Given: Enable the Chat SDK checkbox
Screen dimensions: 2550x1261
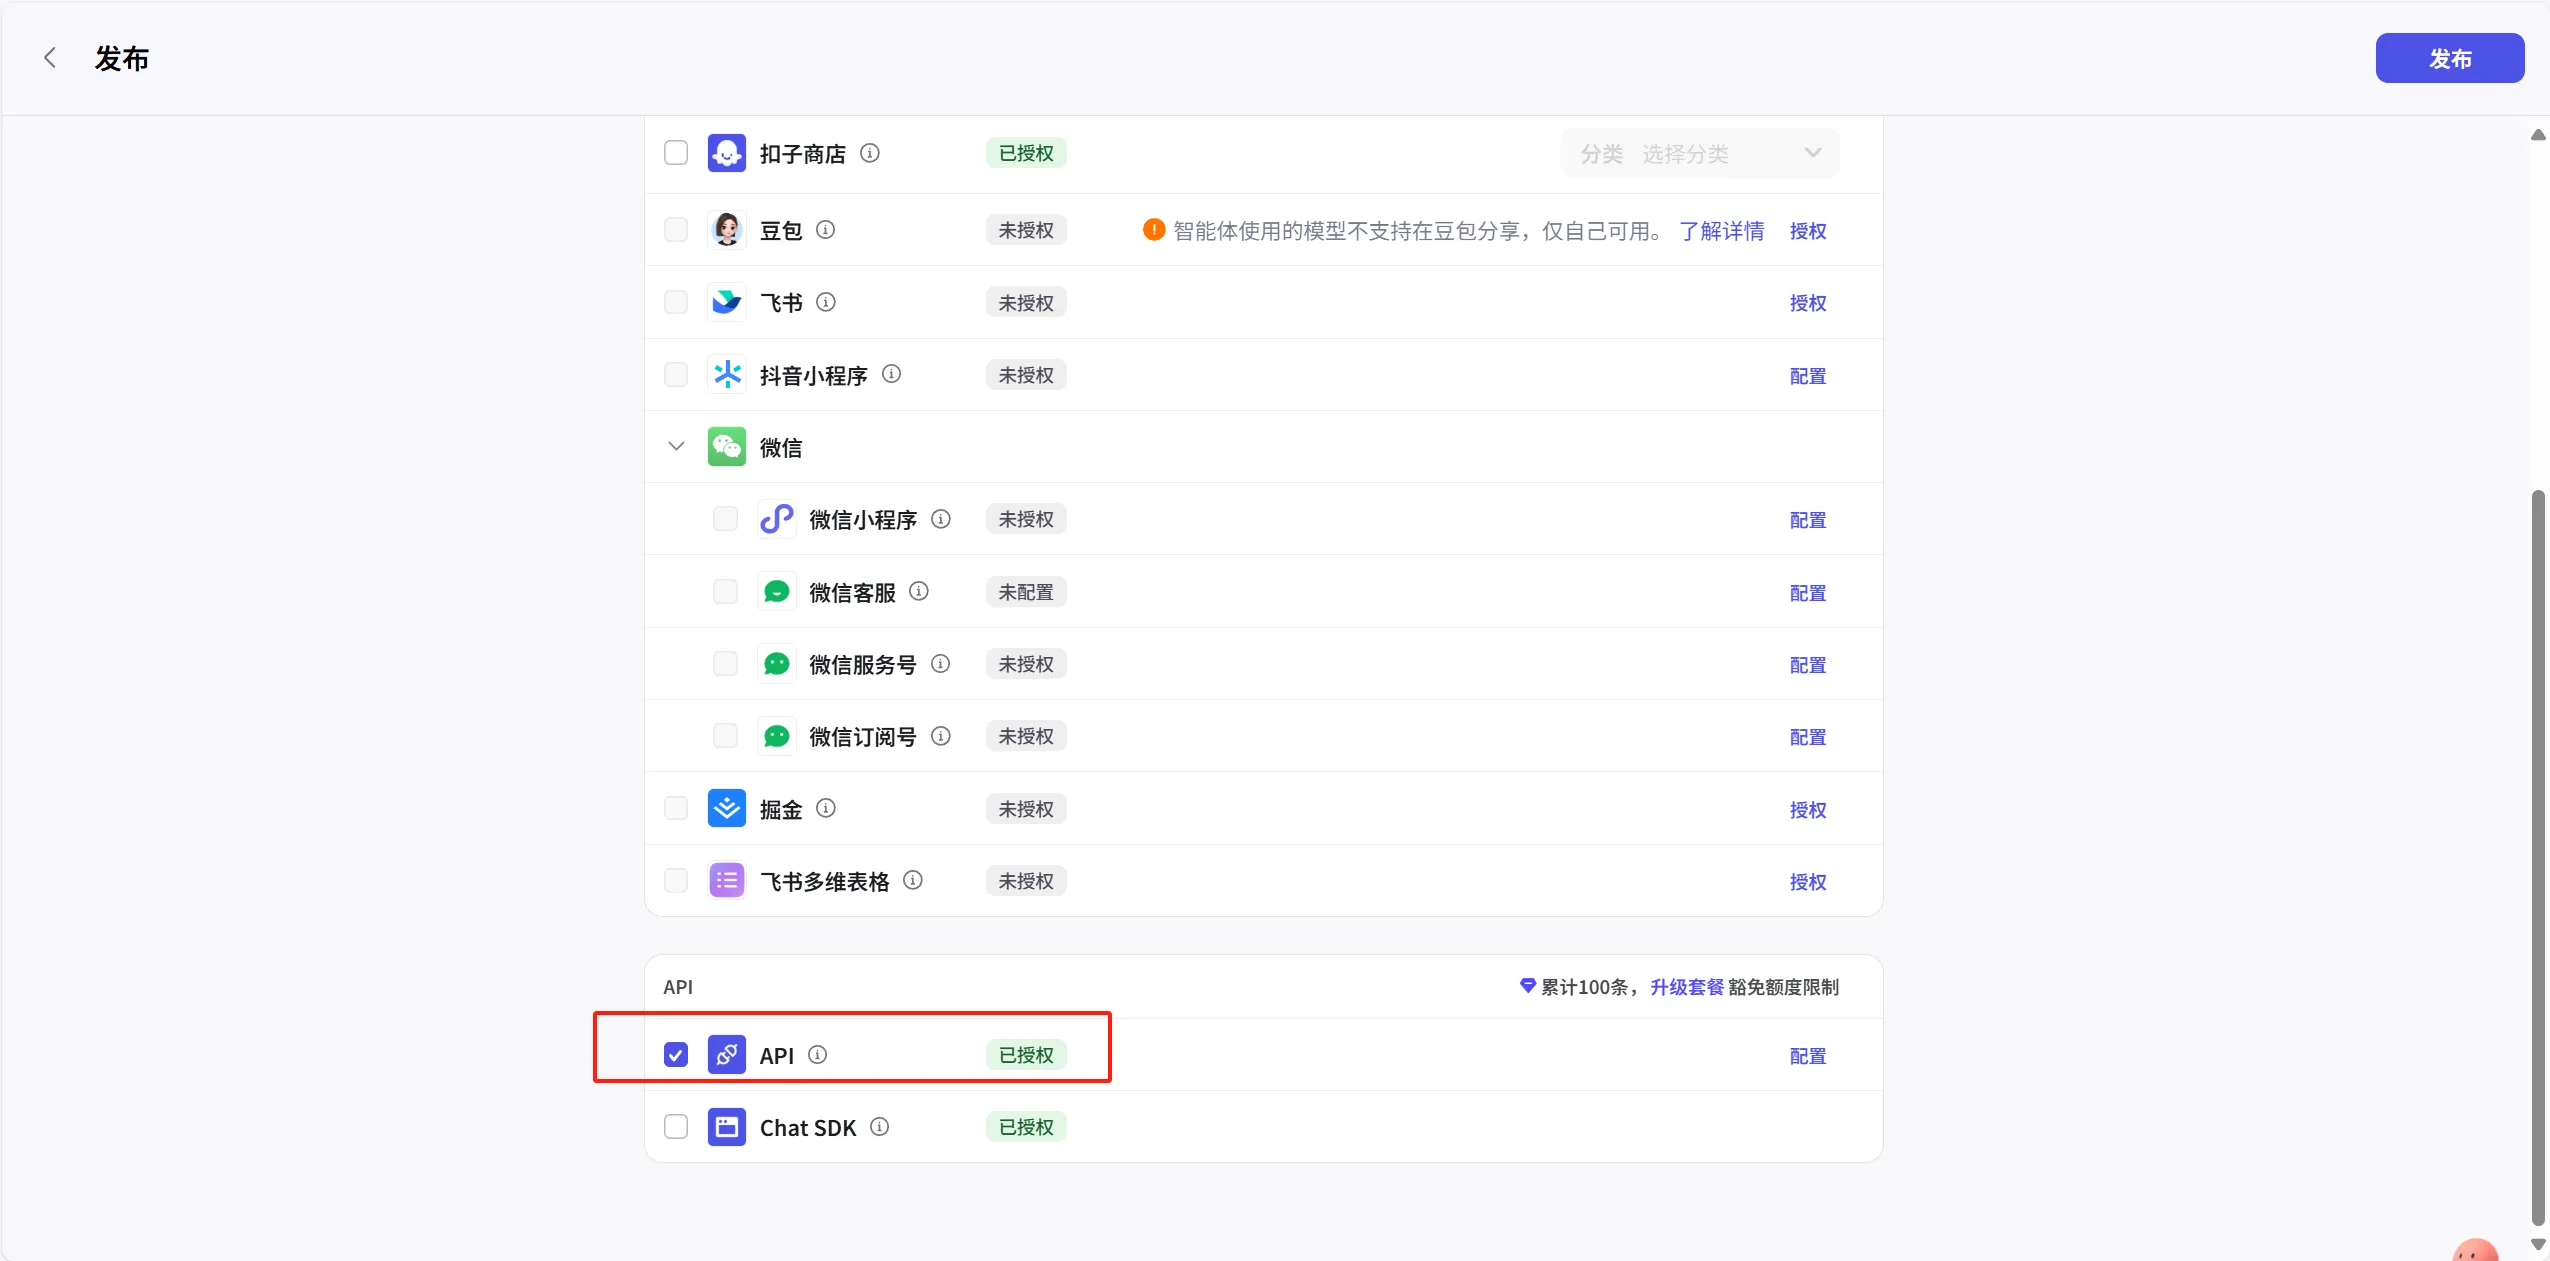Looking at the screenshot, I should pos(676,1127).
